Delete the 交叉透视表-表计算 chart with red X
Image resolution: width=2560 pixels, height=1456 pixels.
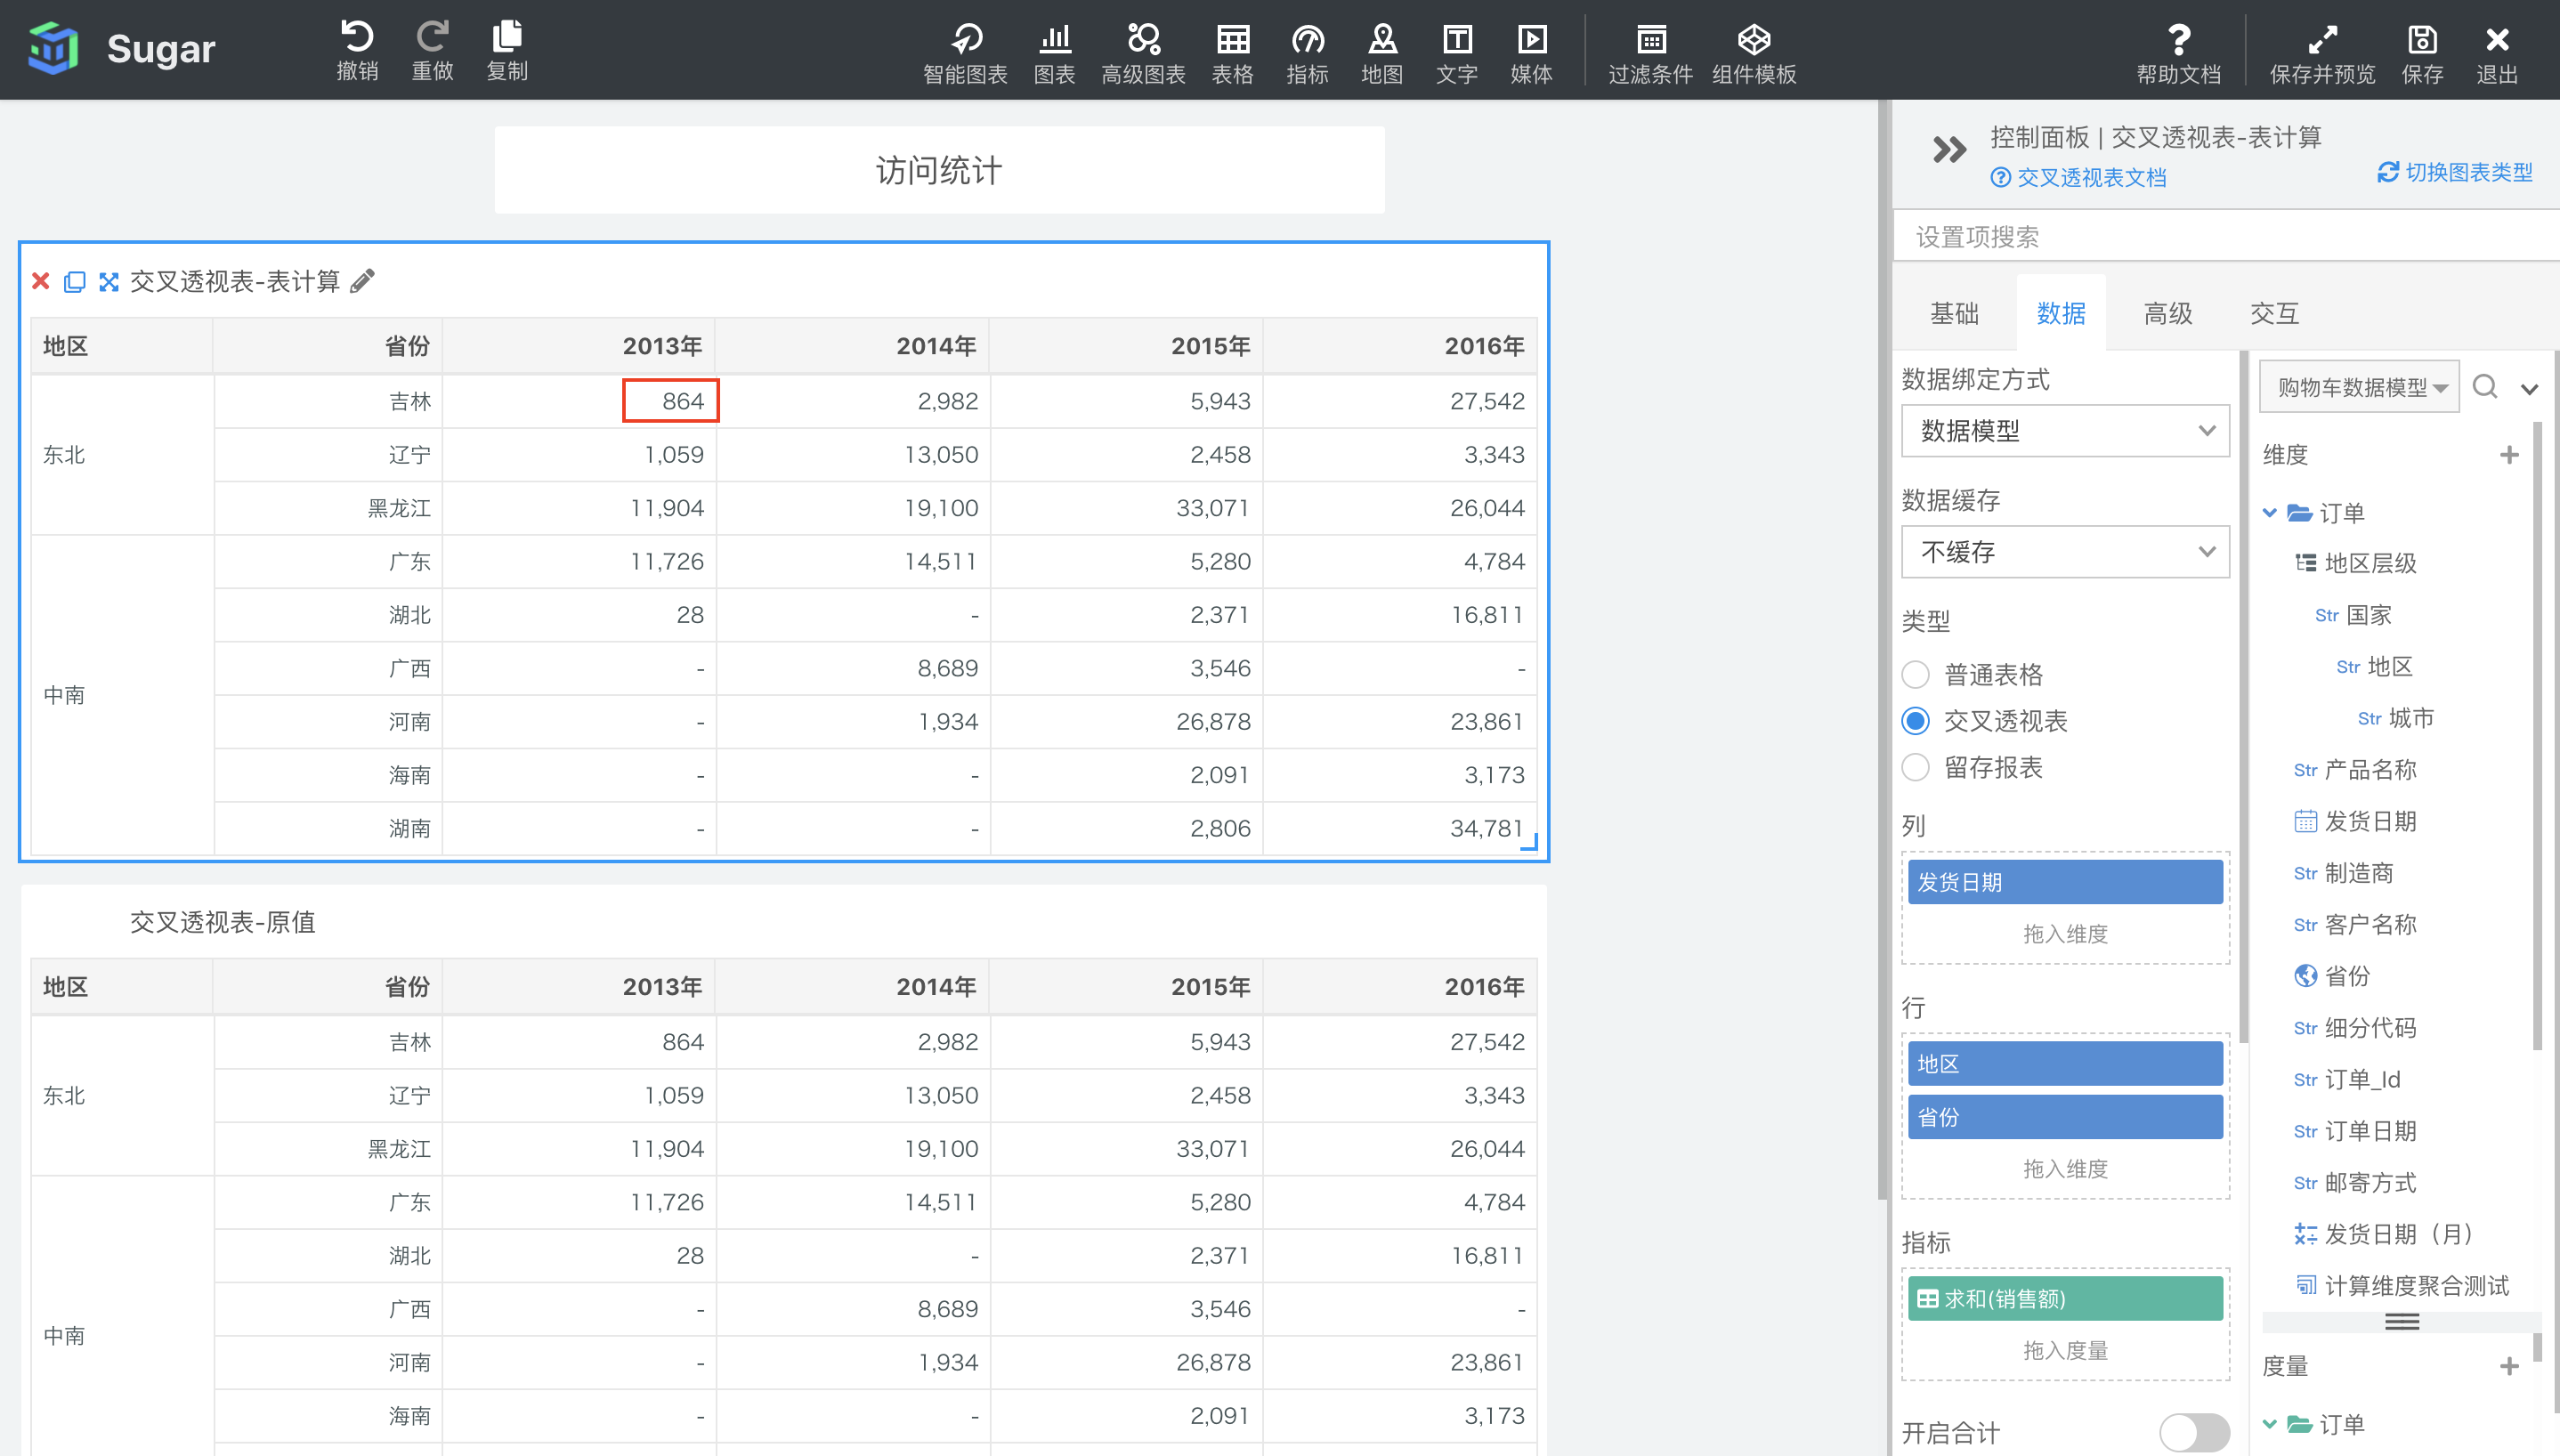tap(41, 281)
